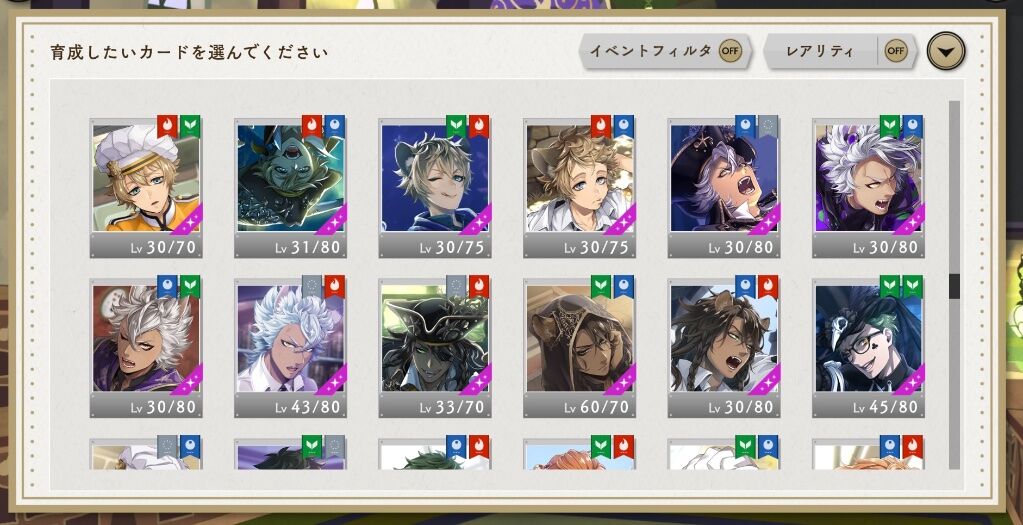
Task: Toggle the レアリティ OFF switch
Action: click(896, 51)
